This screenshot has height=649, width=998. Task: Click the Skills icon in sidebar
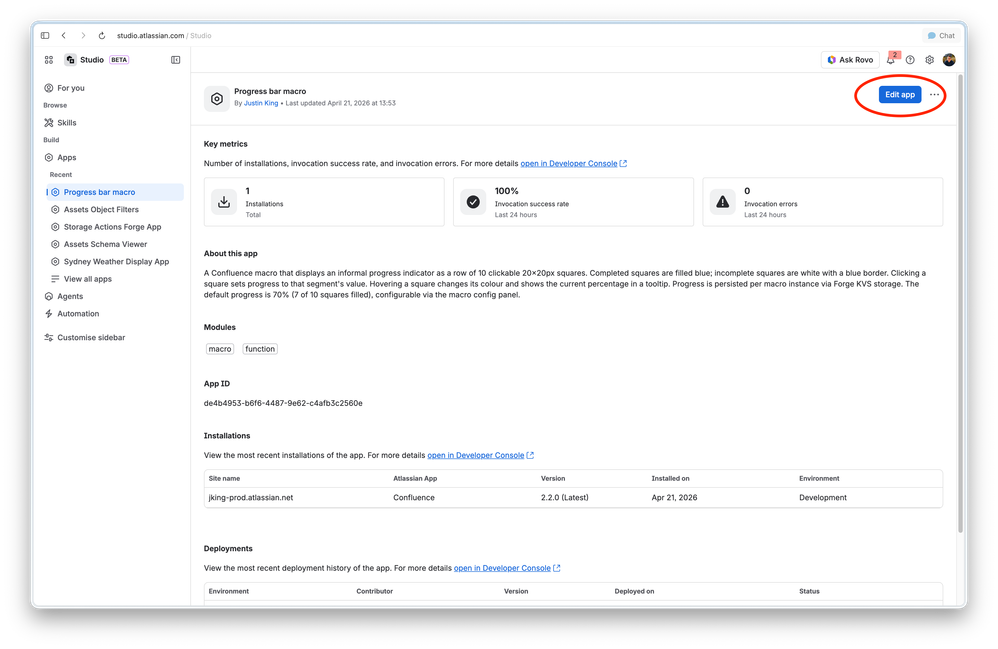coord(48,123)
